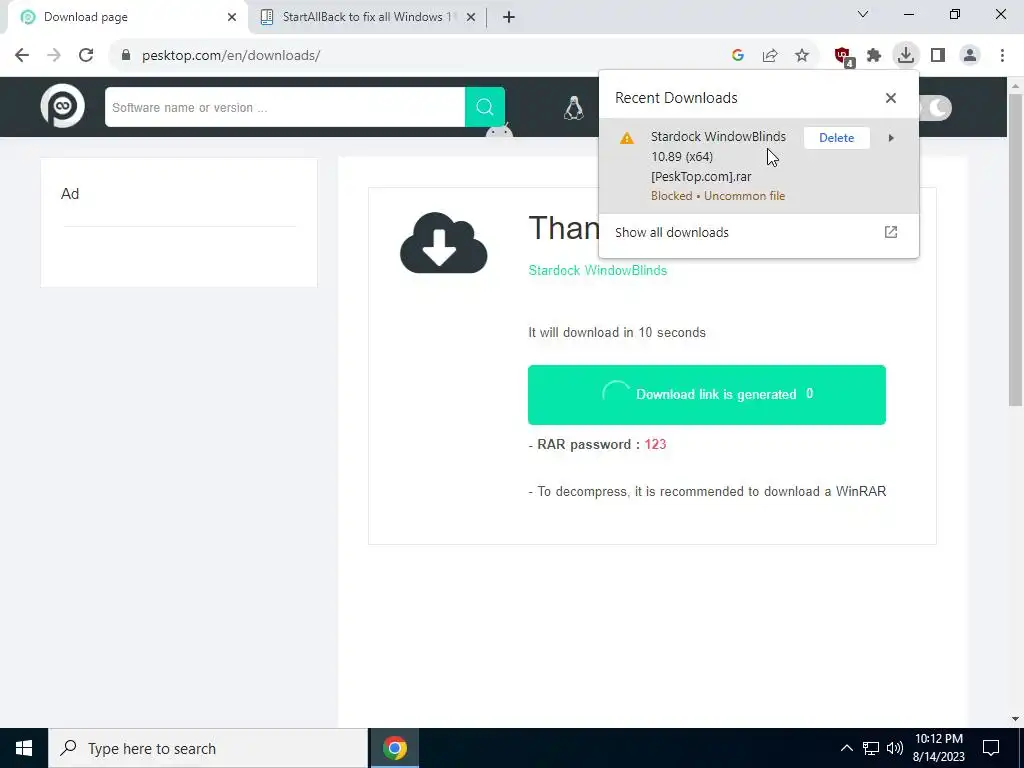Click the Blocked Uncommon file status

[x=718, y=196]
